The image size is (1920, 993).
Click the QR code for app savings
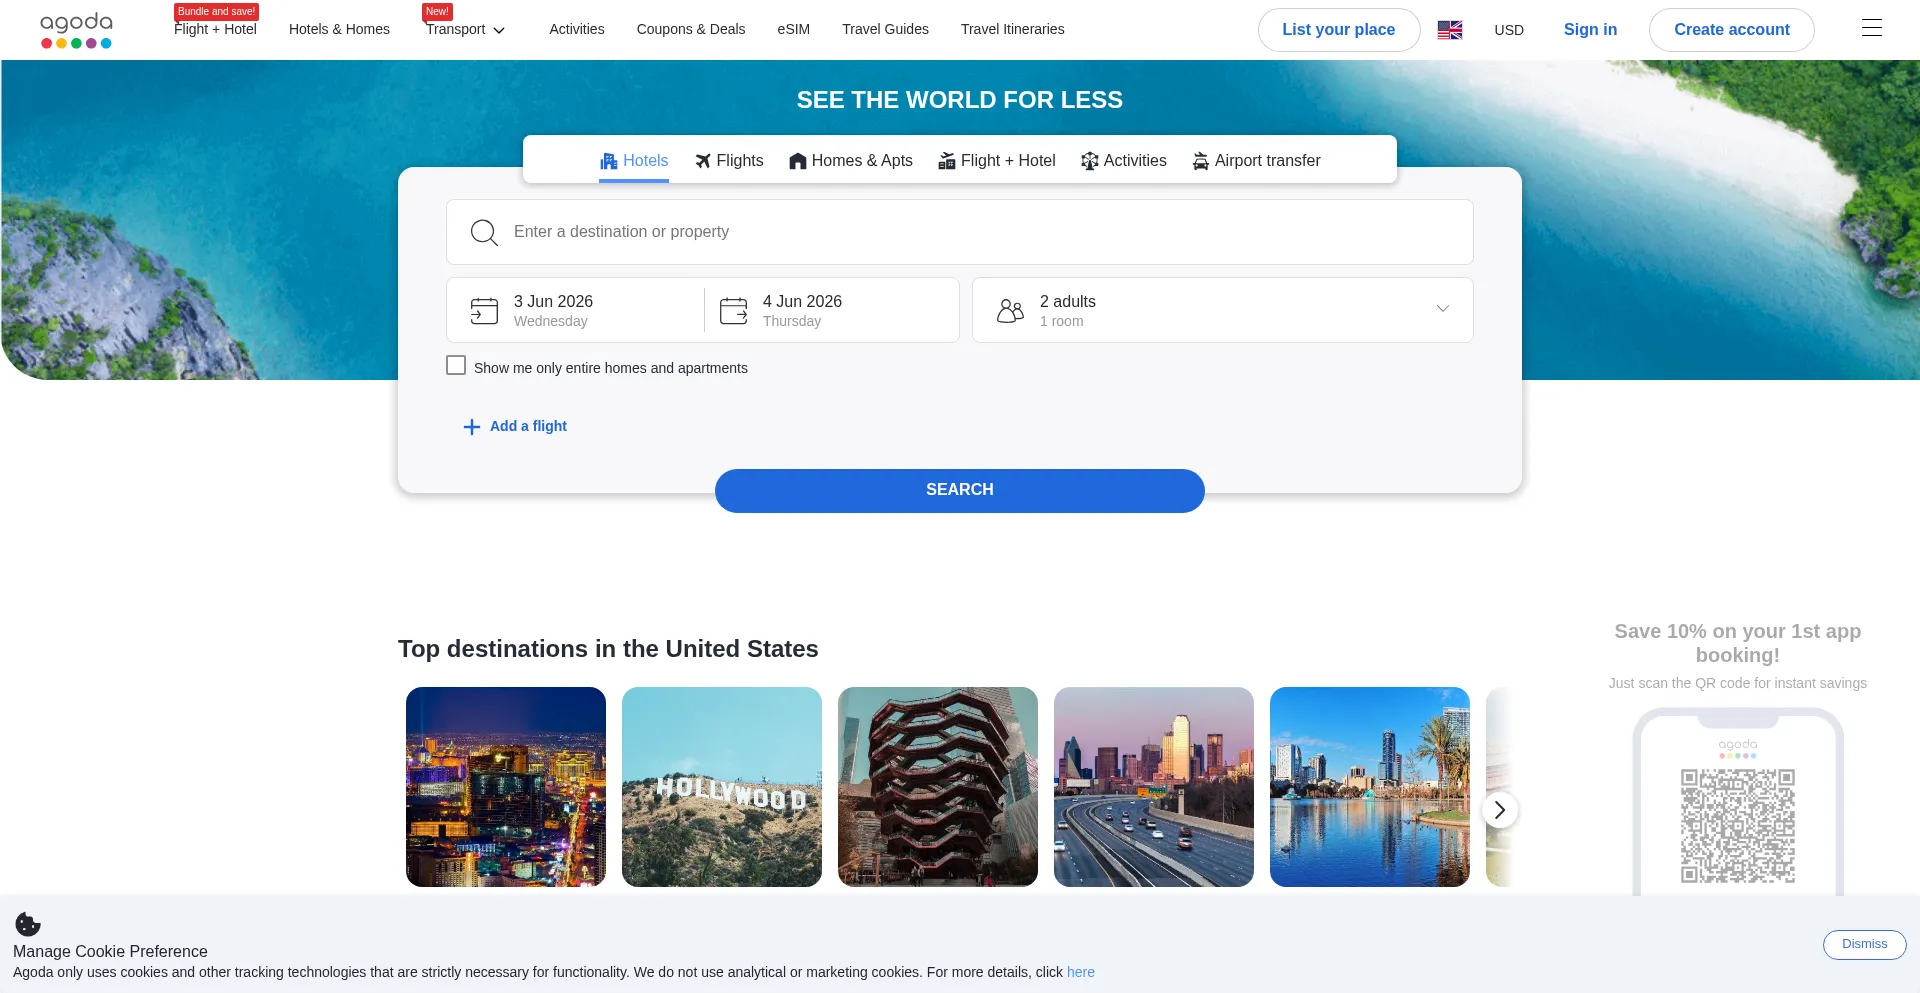pos(1738,826)
